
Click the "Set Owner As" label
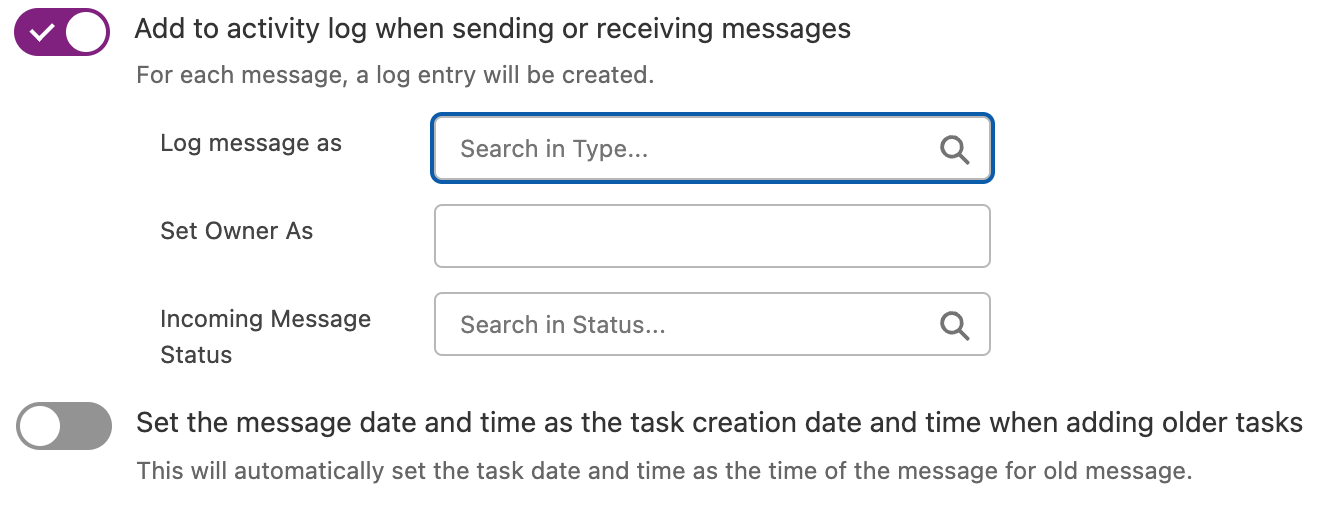pos(237,231)
